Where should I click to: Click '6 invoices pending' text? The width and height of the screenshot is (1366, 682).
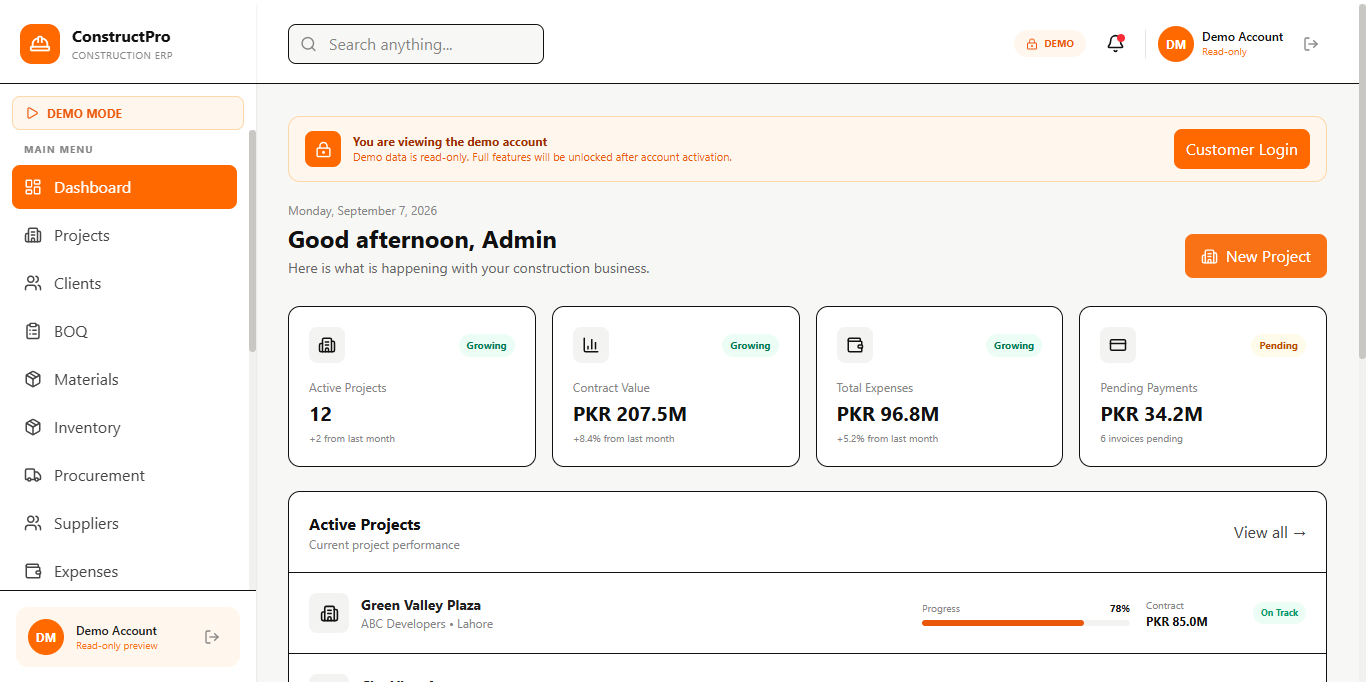click(x=1141, y=439)
